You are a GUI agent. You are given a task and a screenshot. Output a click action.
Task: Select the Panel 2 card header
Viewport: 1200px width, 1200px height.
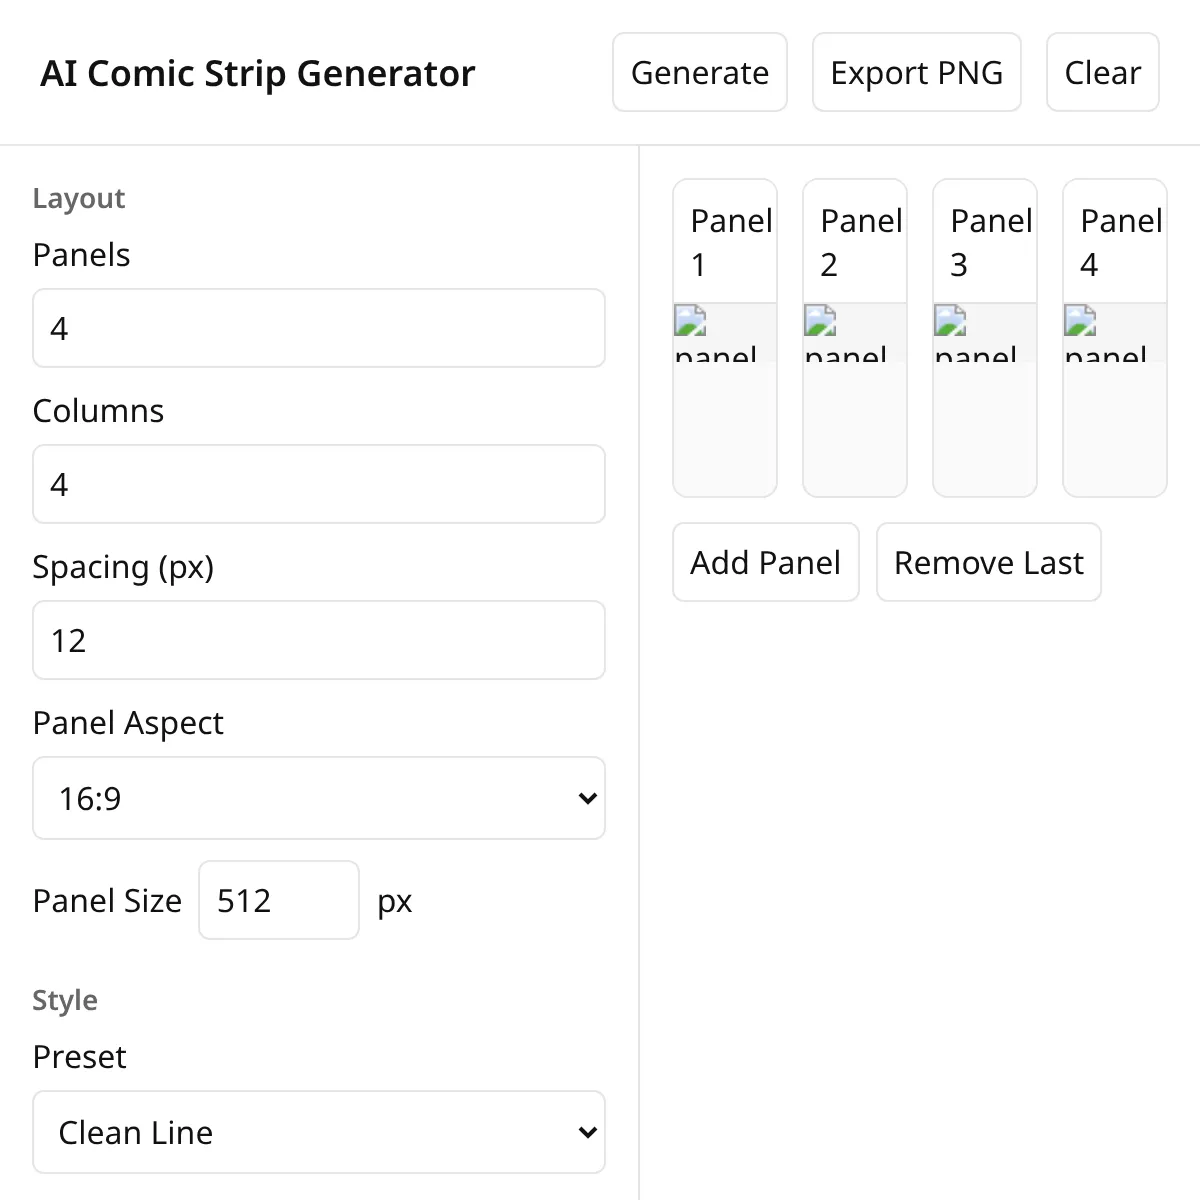[855, 242]
